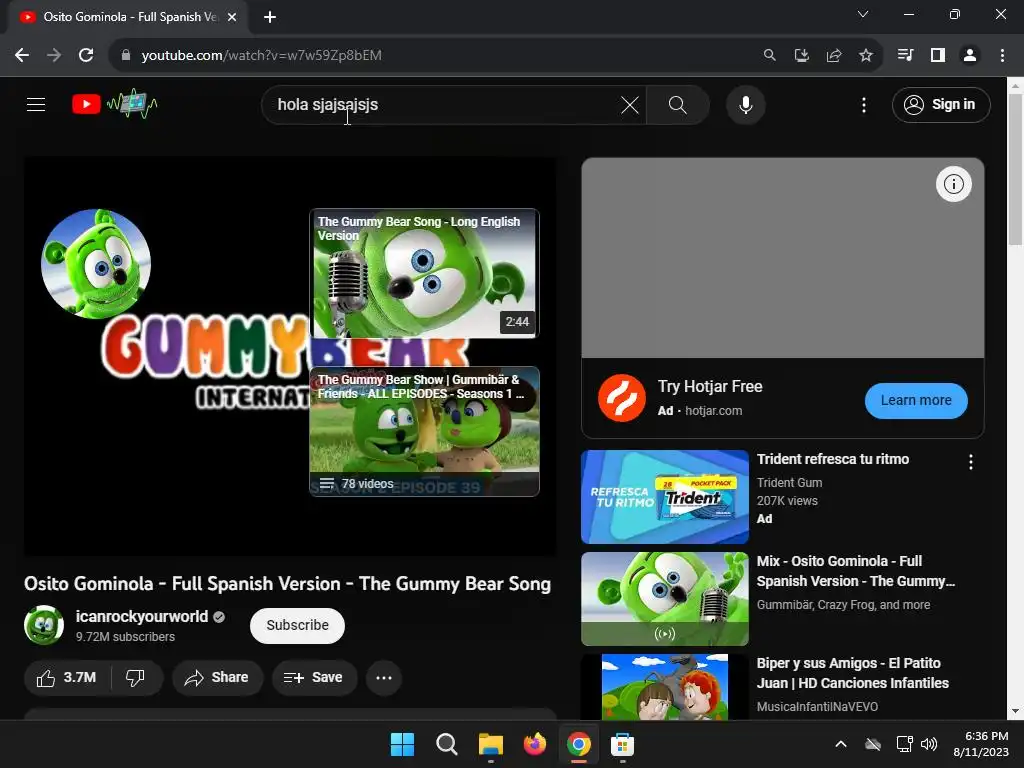
Task: Install app via address bar icon
Action: [x=801, y=56]
